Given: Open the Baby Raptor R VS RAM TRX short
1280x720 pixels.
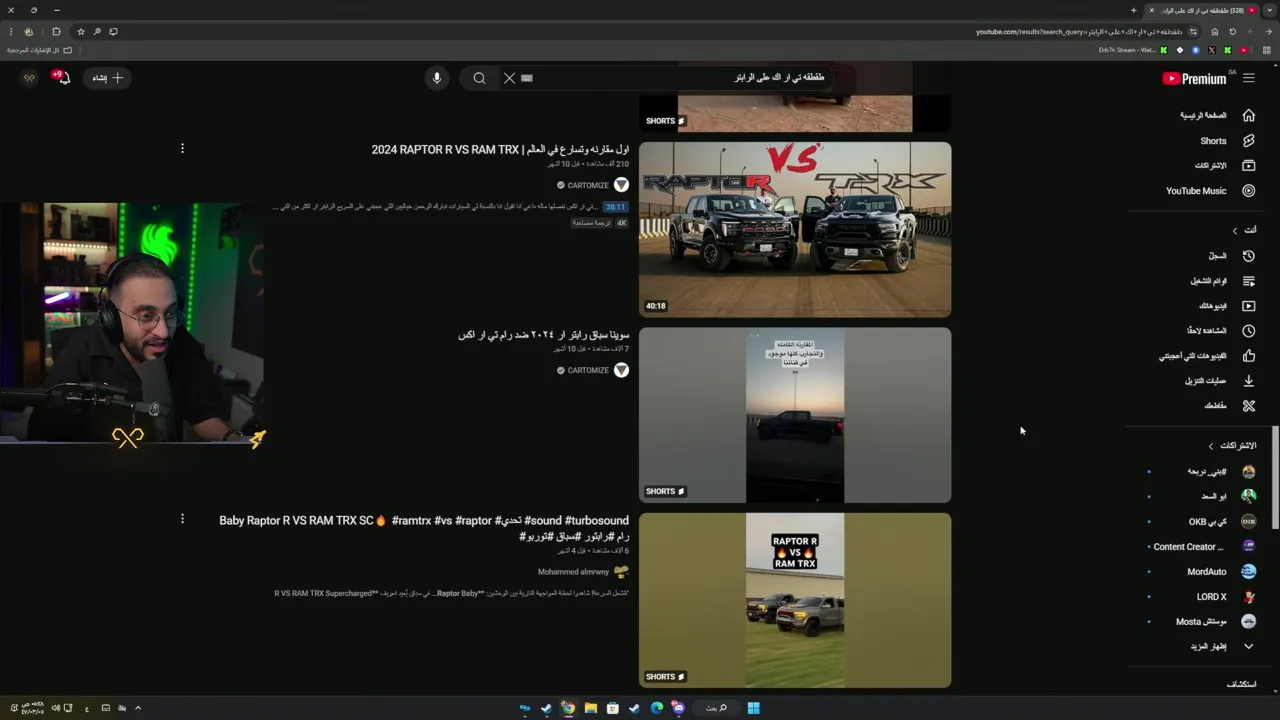Looking at the screenshot, I should 795,600.
